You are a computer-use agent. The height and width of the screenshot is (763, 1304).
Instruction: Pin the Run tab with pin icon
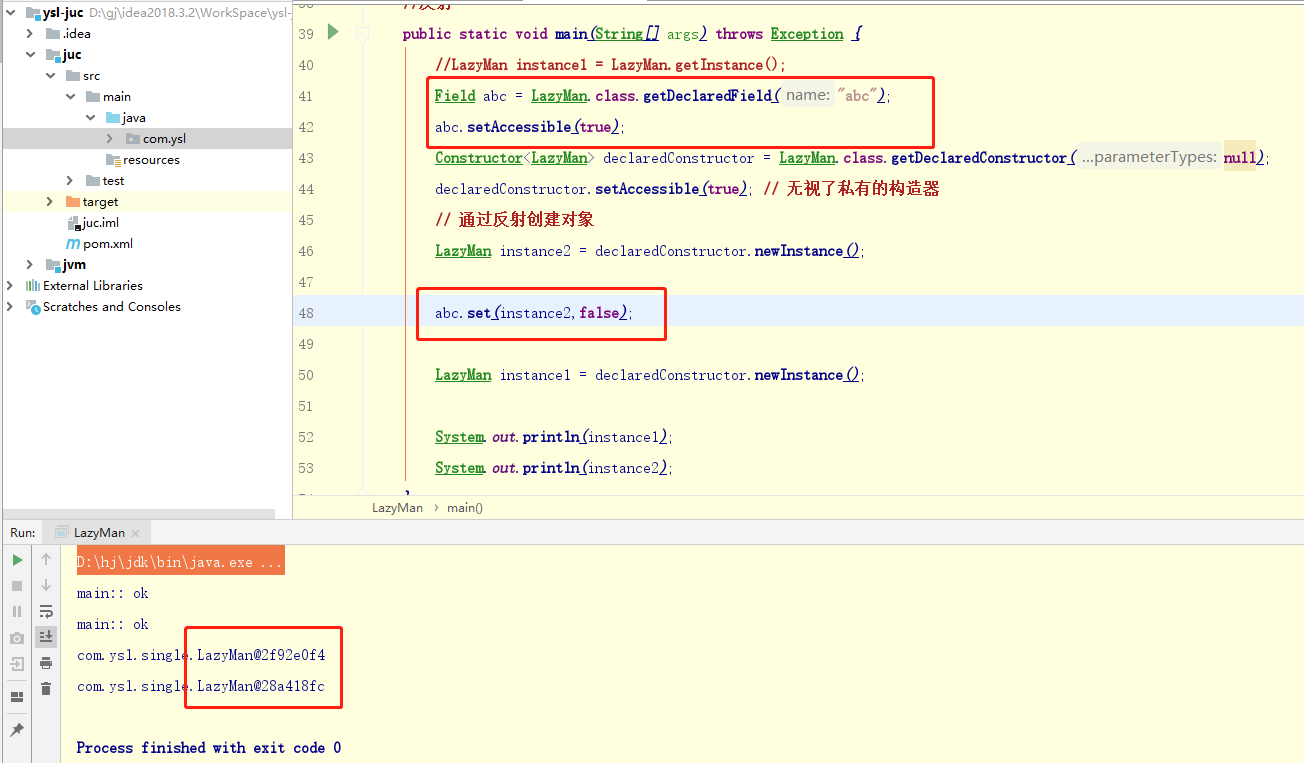tap(17, 731)
